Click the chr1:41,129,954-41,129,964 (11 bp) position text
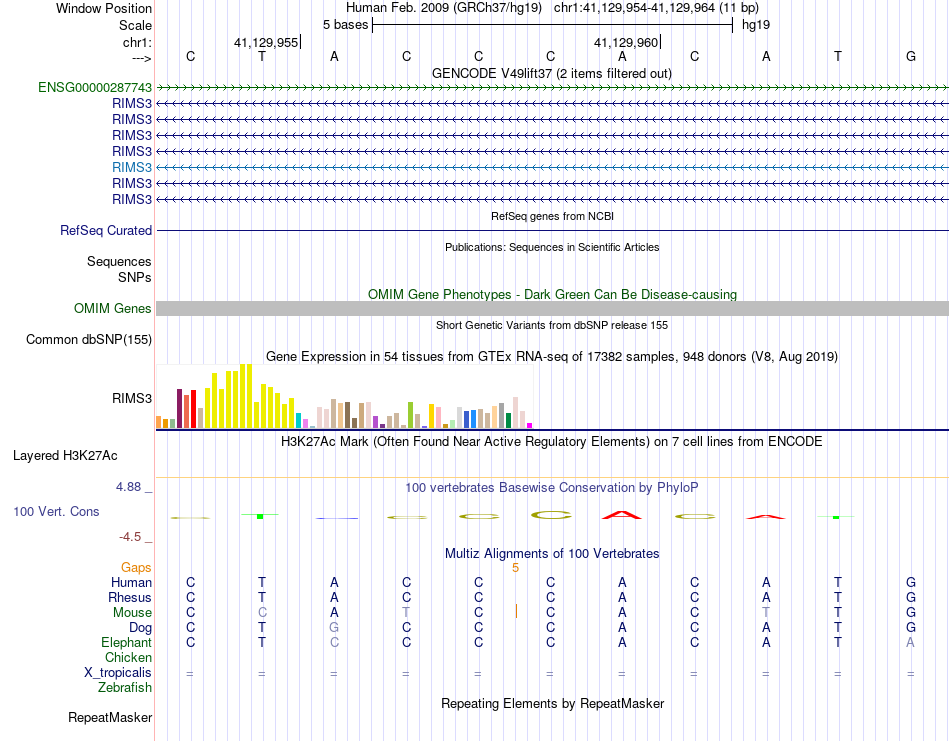 [656, 8]
